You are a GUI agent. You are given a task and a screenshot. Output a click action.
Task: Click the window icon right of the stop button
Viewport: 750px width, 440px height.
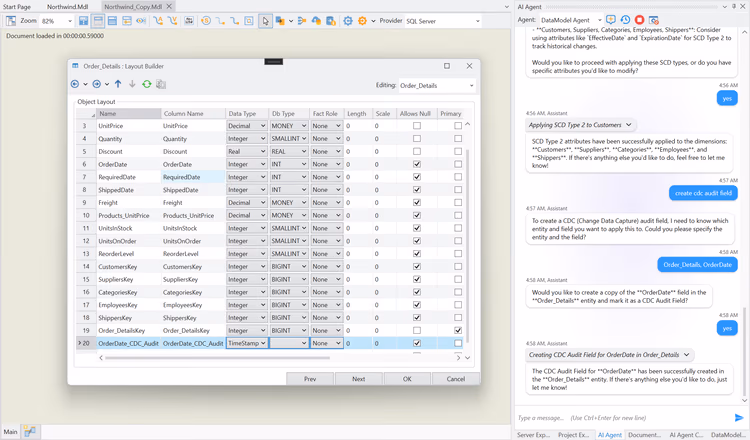tap(654, 20)
